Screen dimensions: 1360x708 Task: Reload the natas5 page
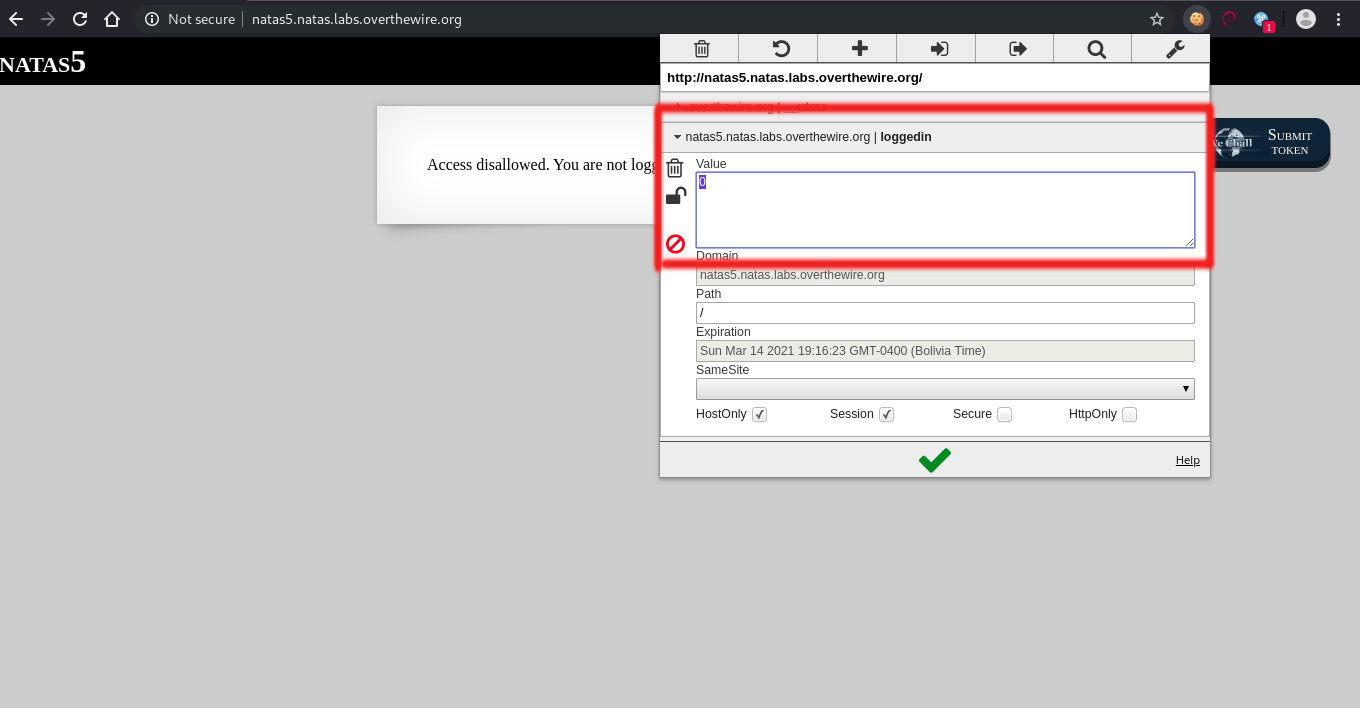pyautogui.click(x=80, y=19)
